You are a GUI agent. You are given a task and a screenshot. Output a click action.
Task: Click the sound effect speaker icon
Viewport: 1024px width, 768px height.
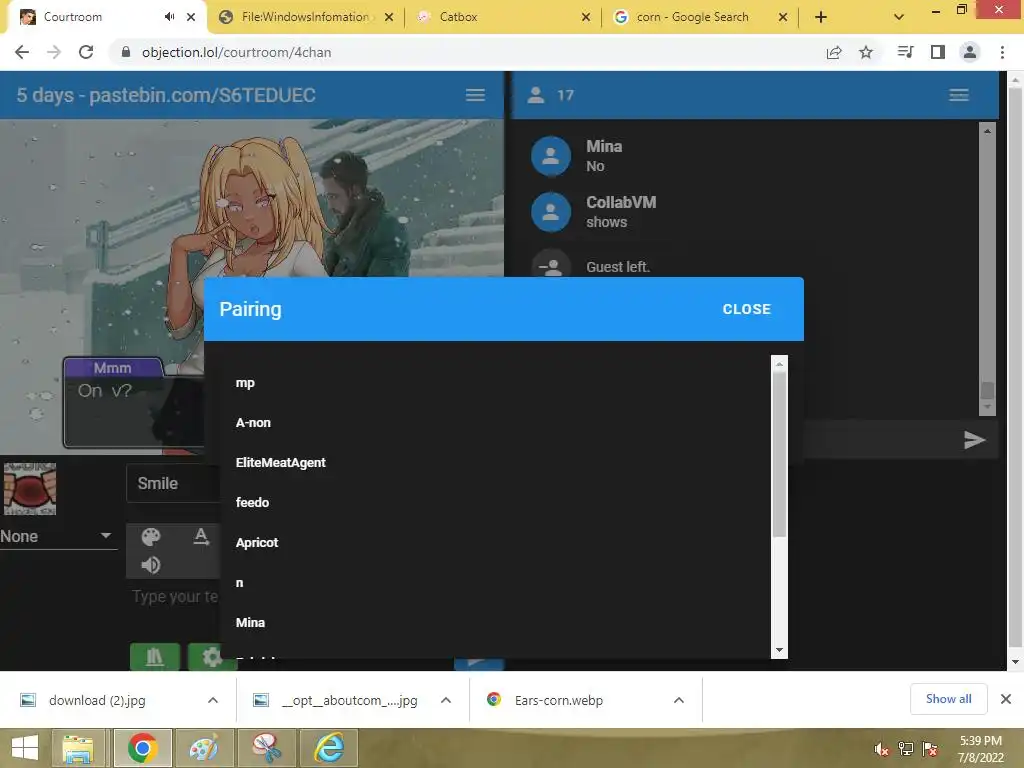click(151, 565)
